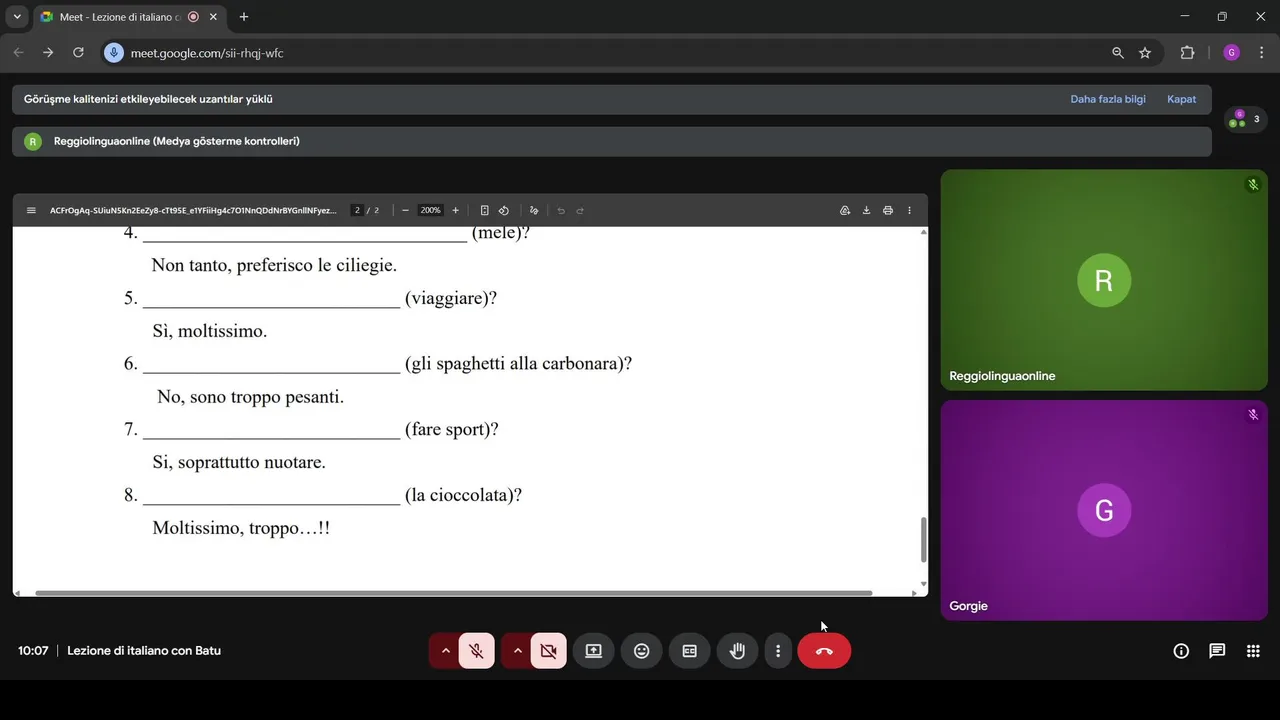The height and width of the screenshot is (720, 1280).
Task: Expand video settings arrow
Action: point(517,651)
